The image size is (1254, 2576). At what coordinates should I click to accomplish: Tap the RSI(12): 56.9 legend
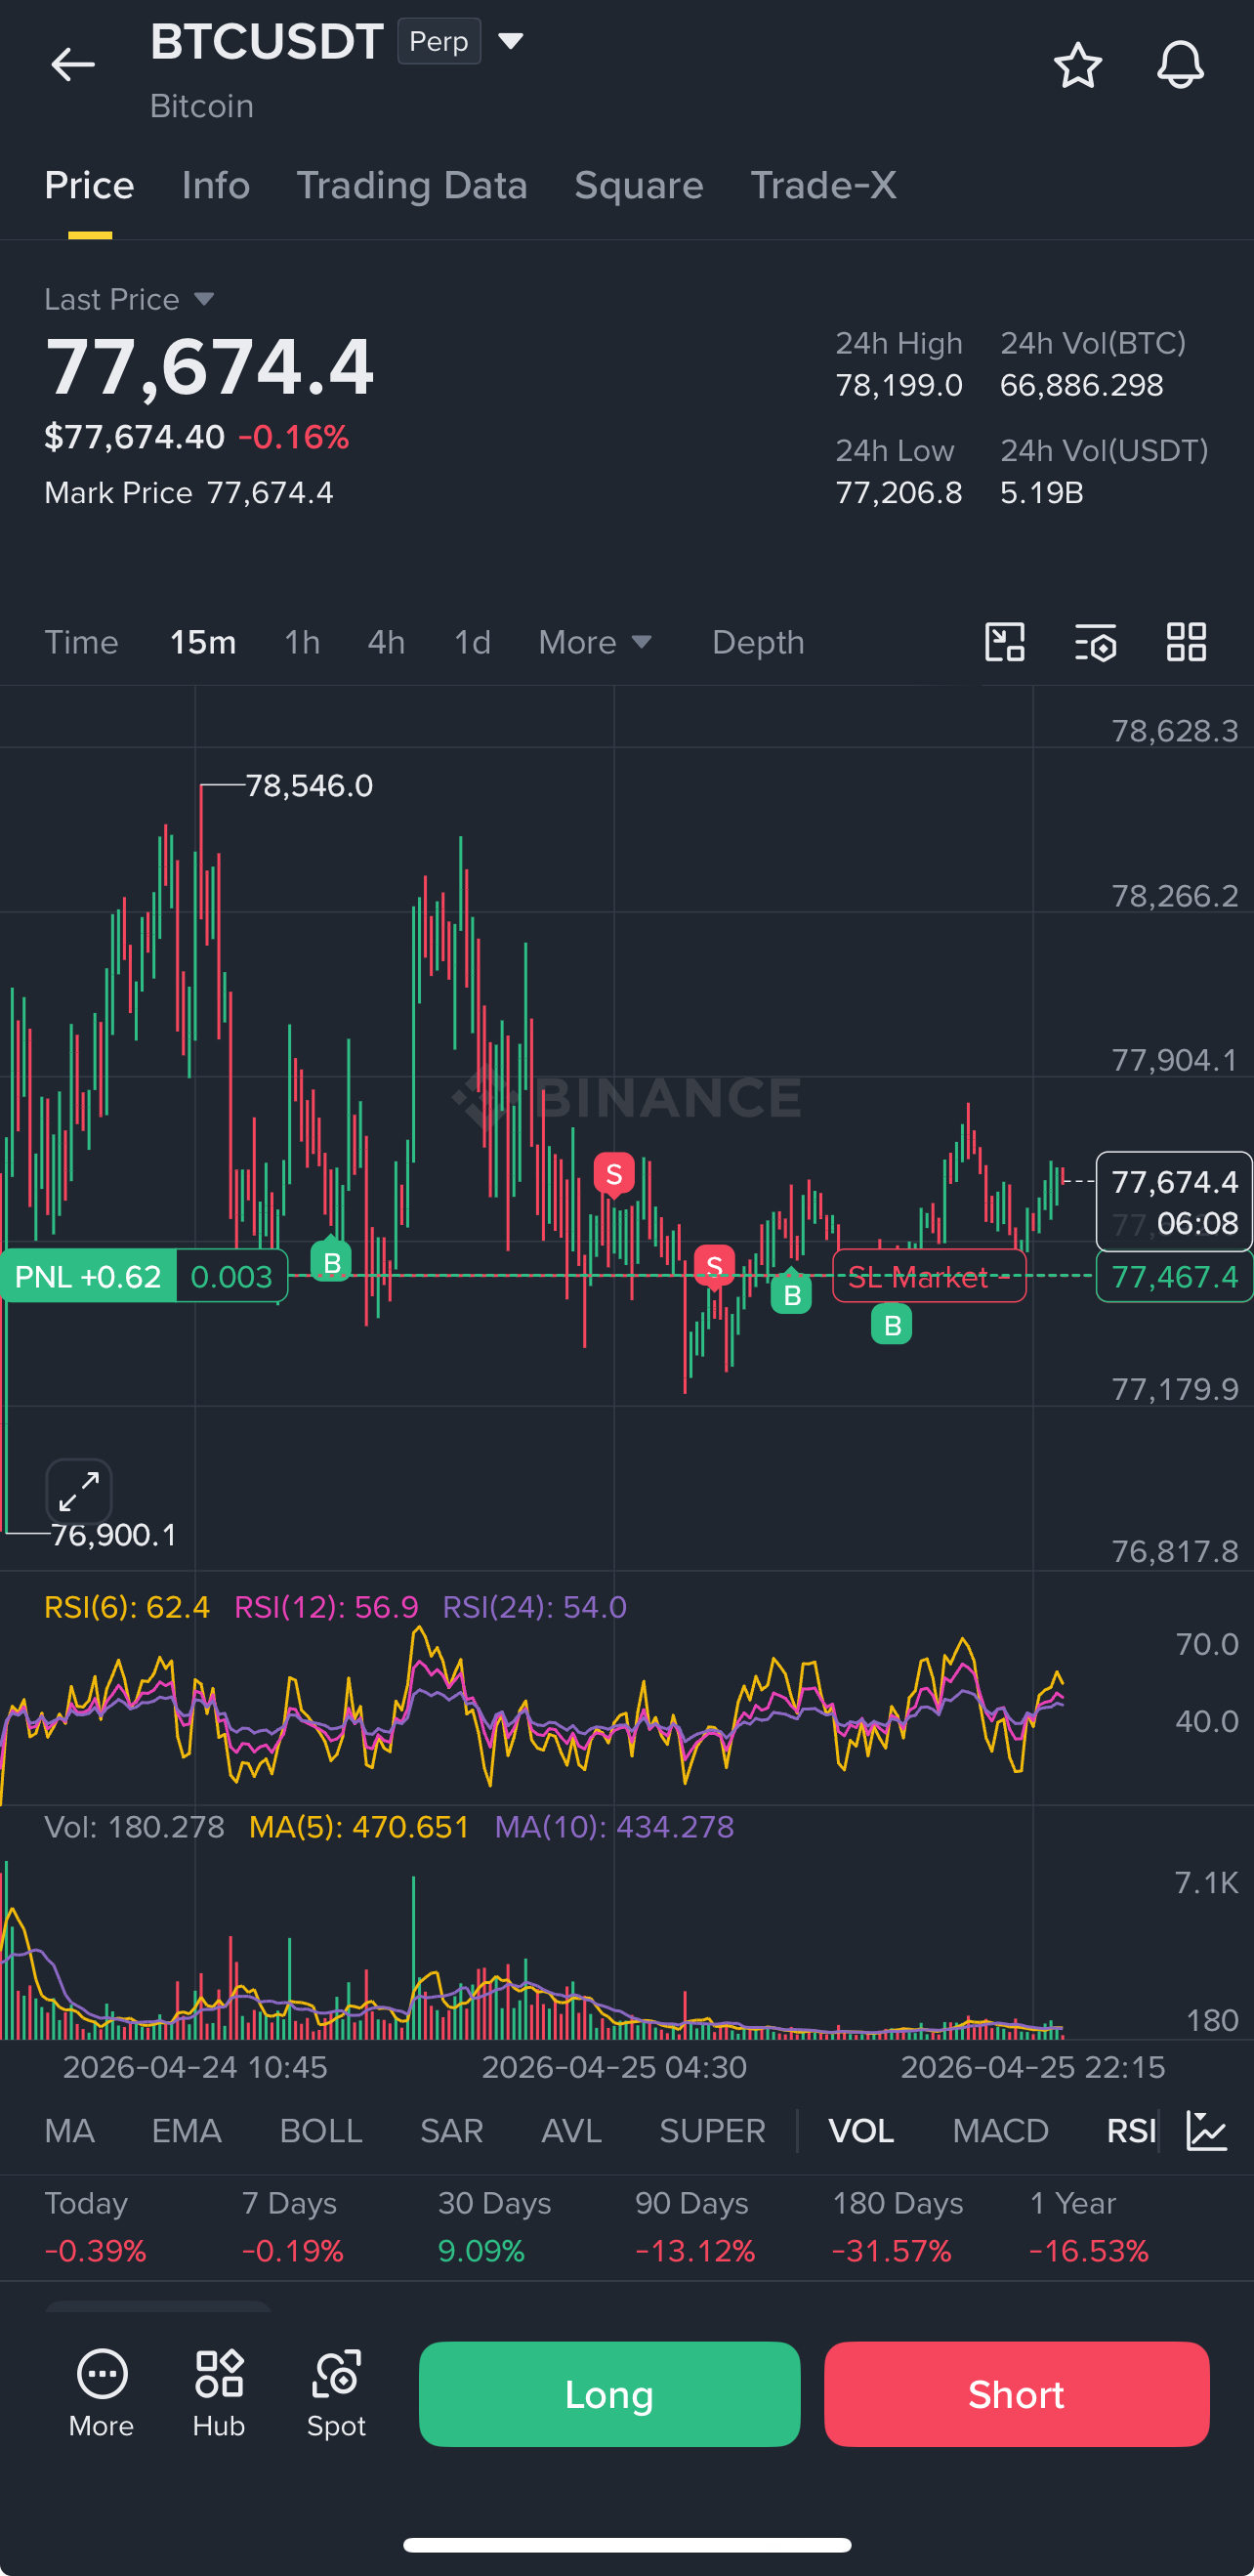tap(326, 1607)
